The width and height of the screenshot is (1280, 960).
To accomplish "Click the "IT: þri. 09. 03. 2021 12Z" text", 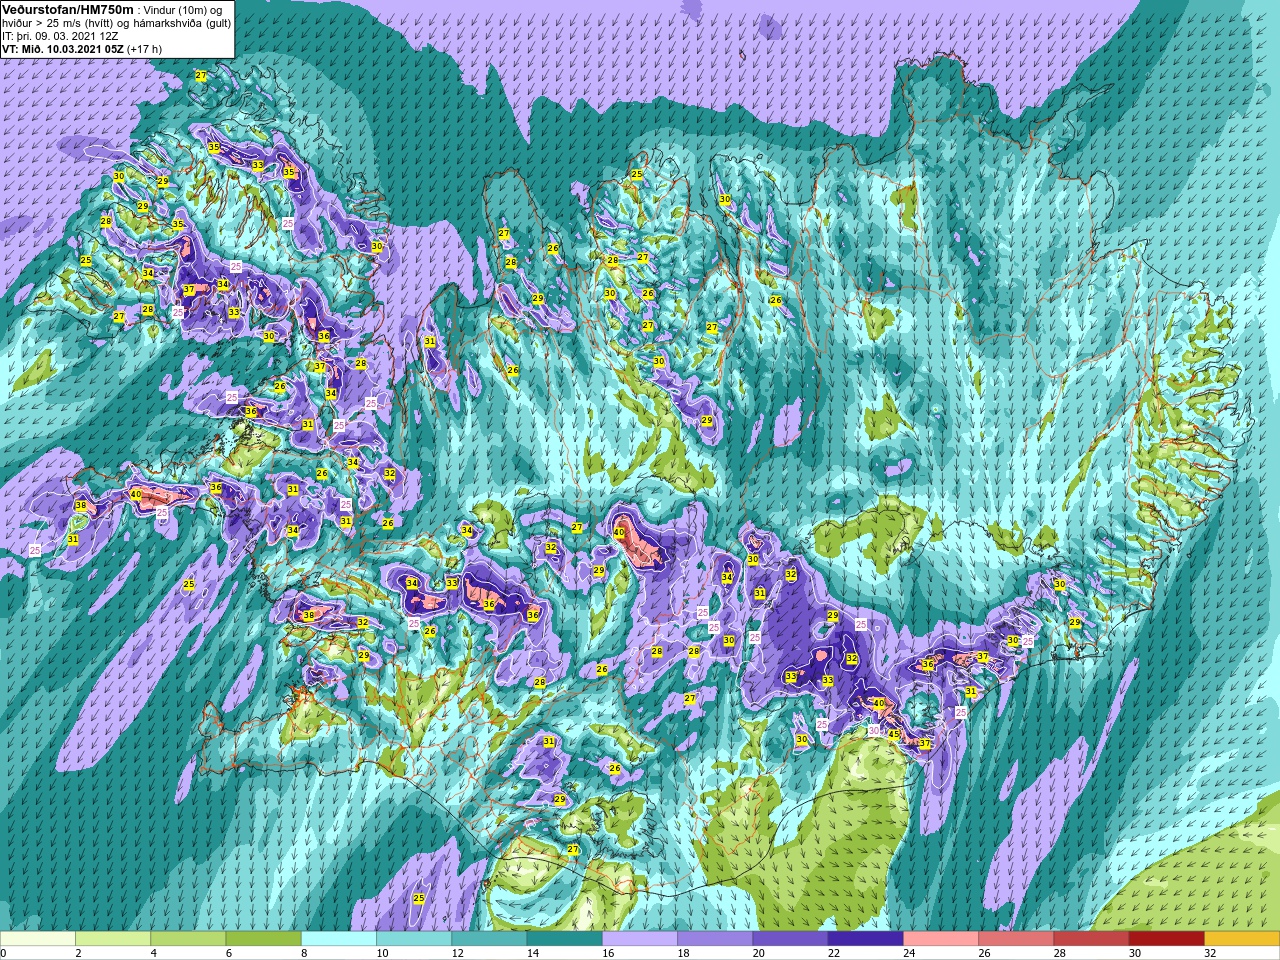I will tap(61, 35).
